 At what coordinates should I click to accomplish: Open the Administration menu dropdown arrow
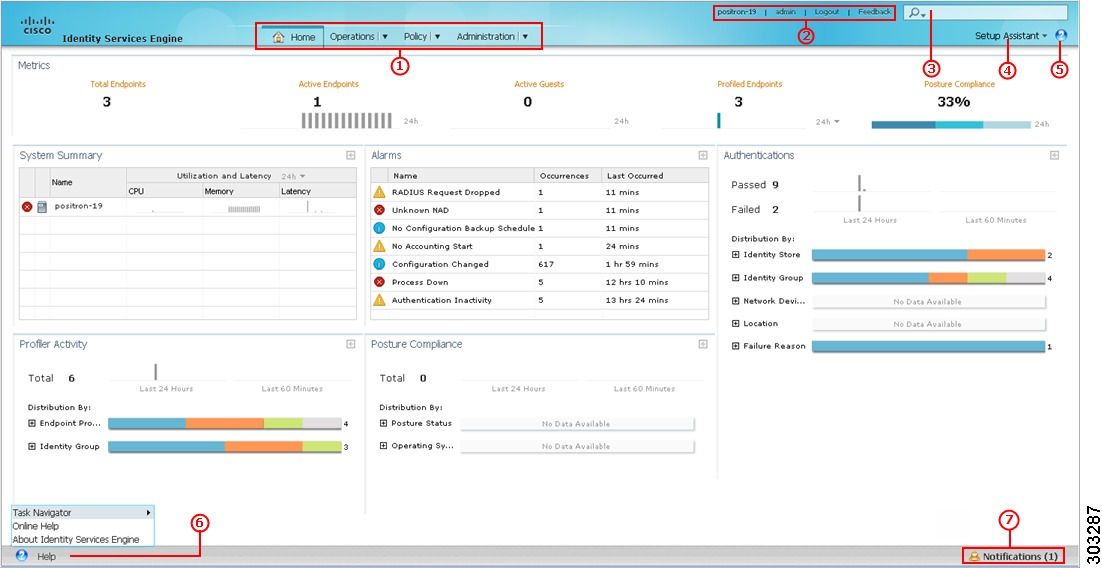pos(525,37)
